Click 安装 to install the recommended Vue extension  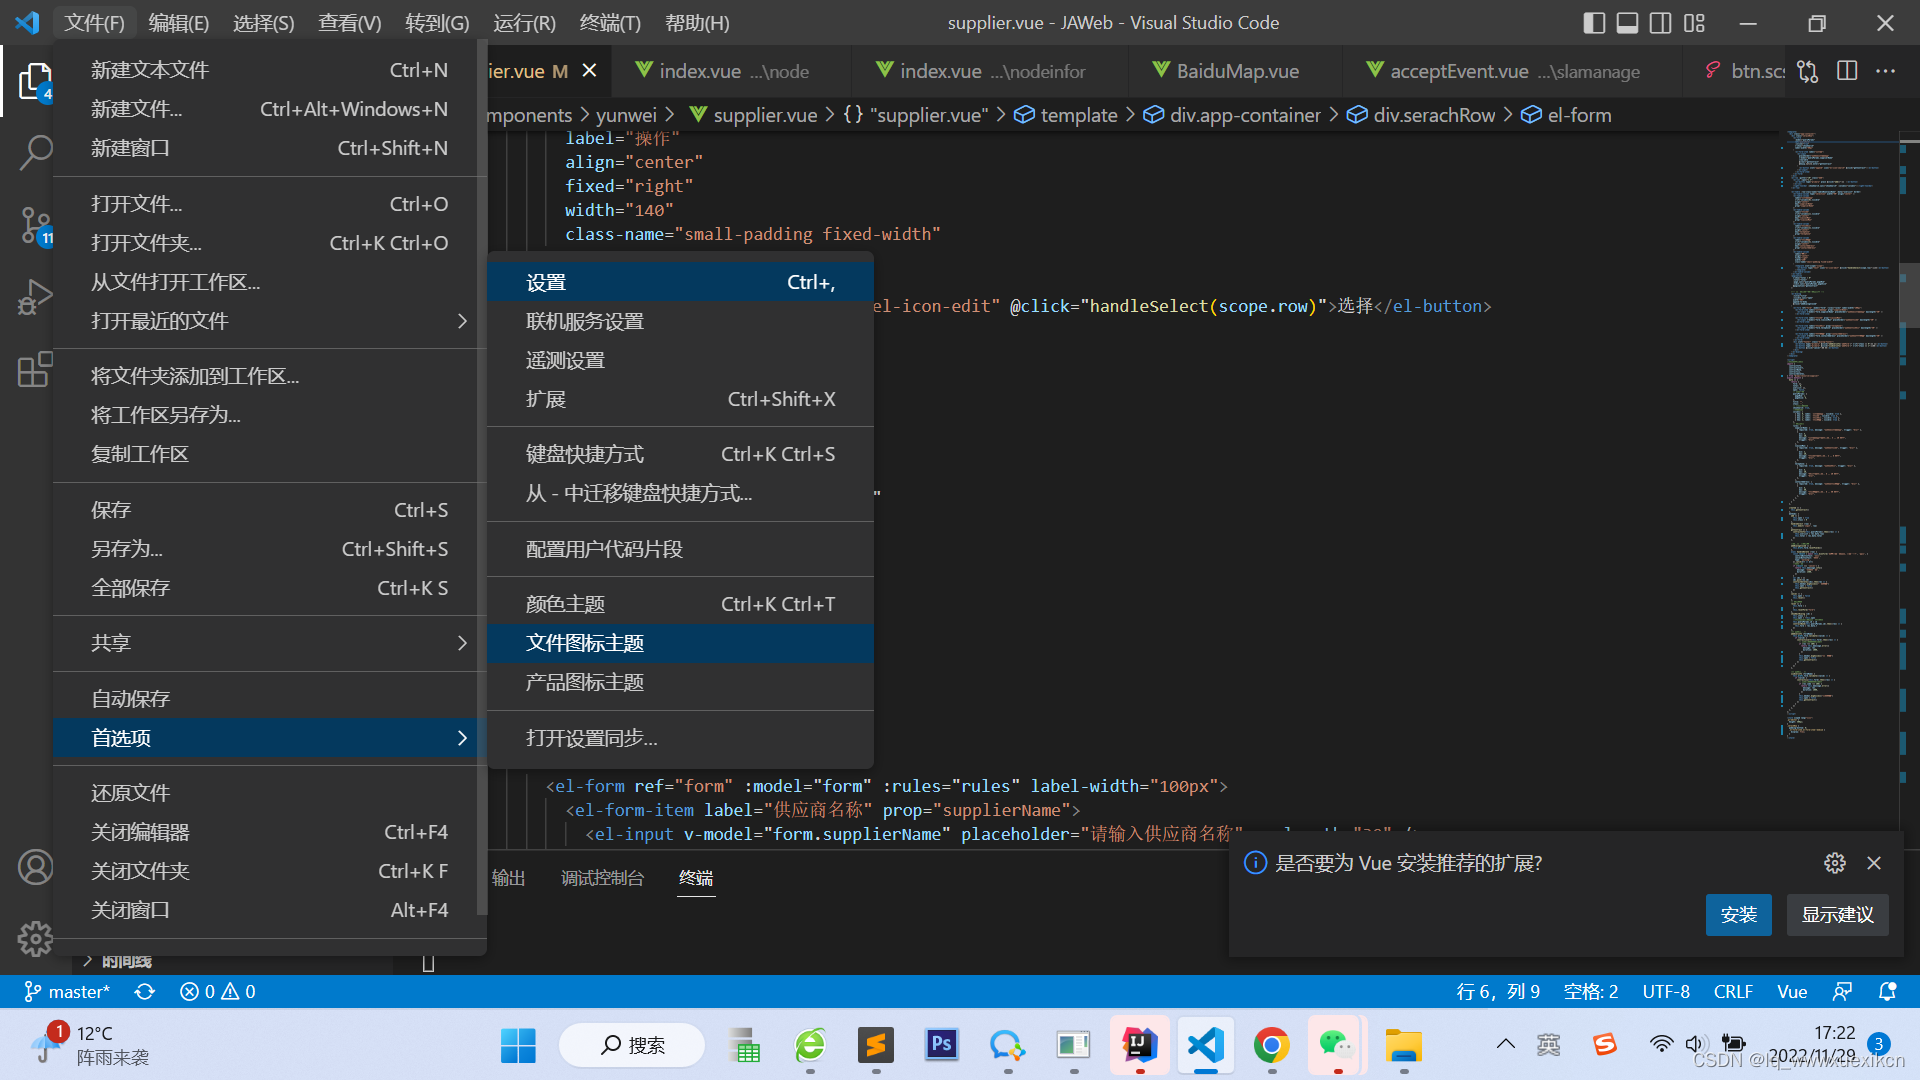point(1738,914)
